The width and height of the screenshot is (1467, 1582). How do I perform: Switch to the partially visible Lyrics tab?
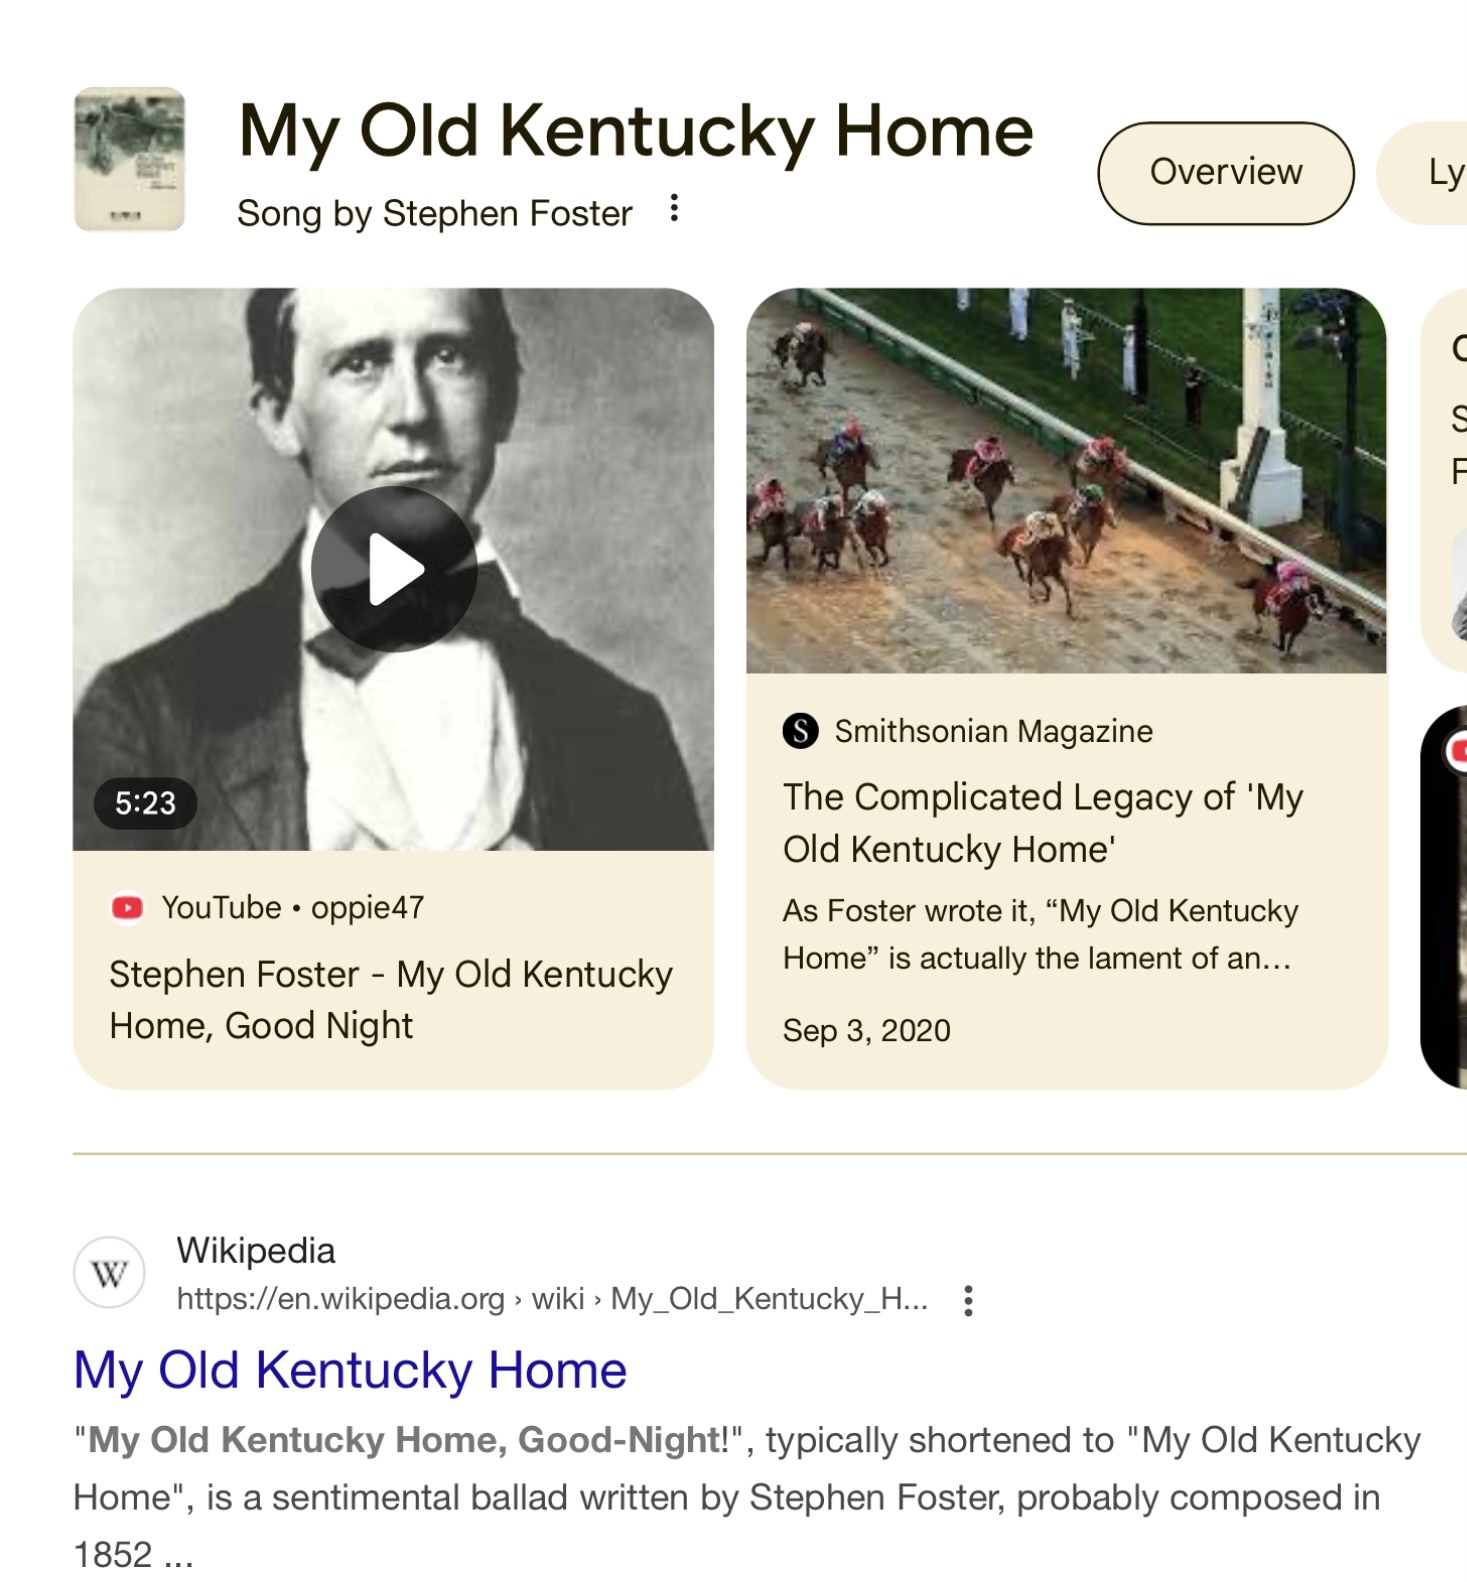(x=1441, y=172)
